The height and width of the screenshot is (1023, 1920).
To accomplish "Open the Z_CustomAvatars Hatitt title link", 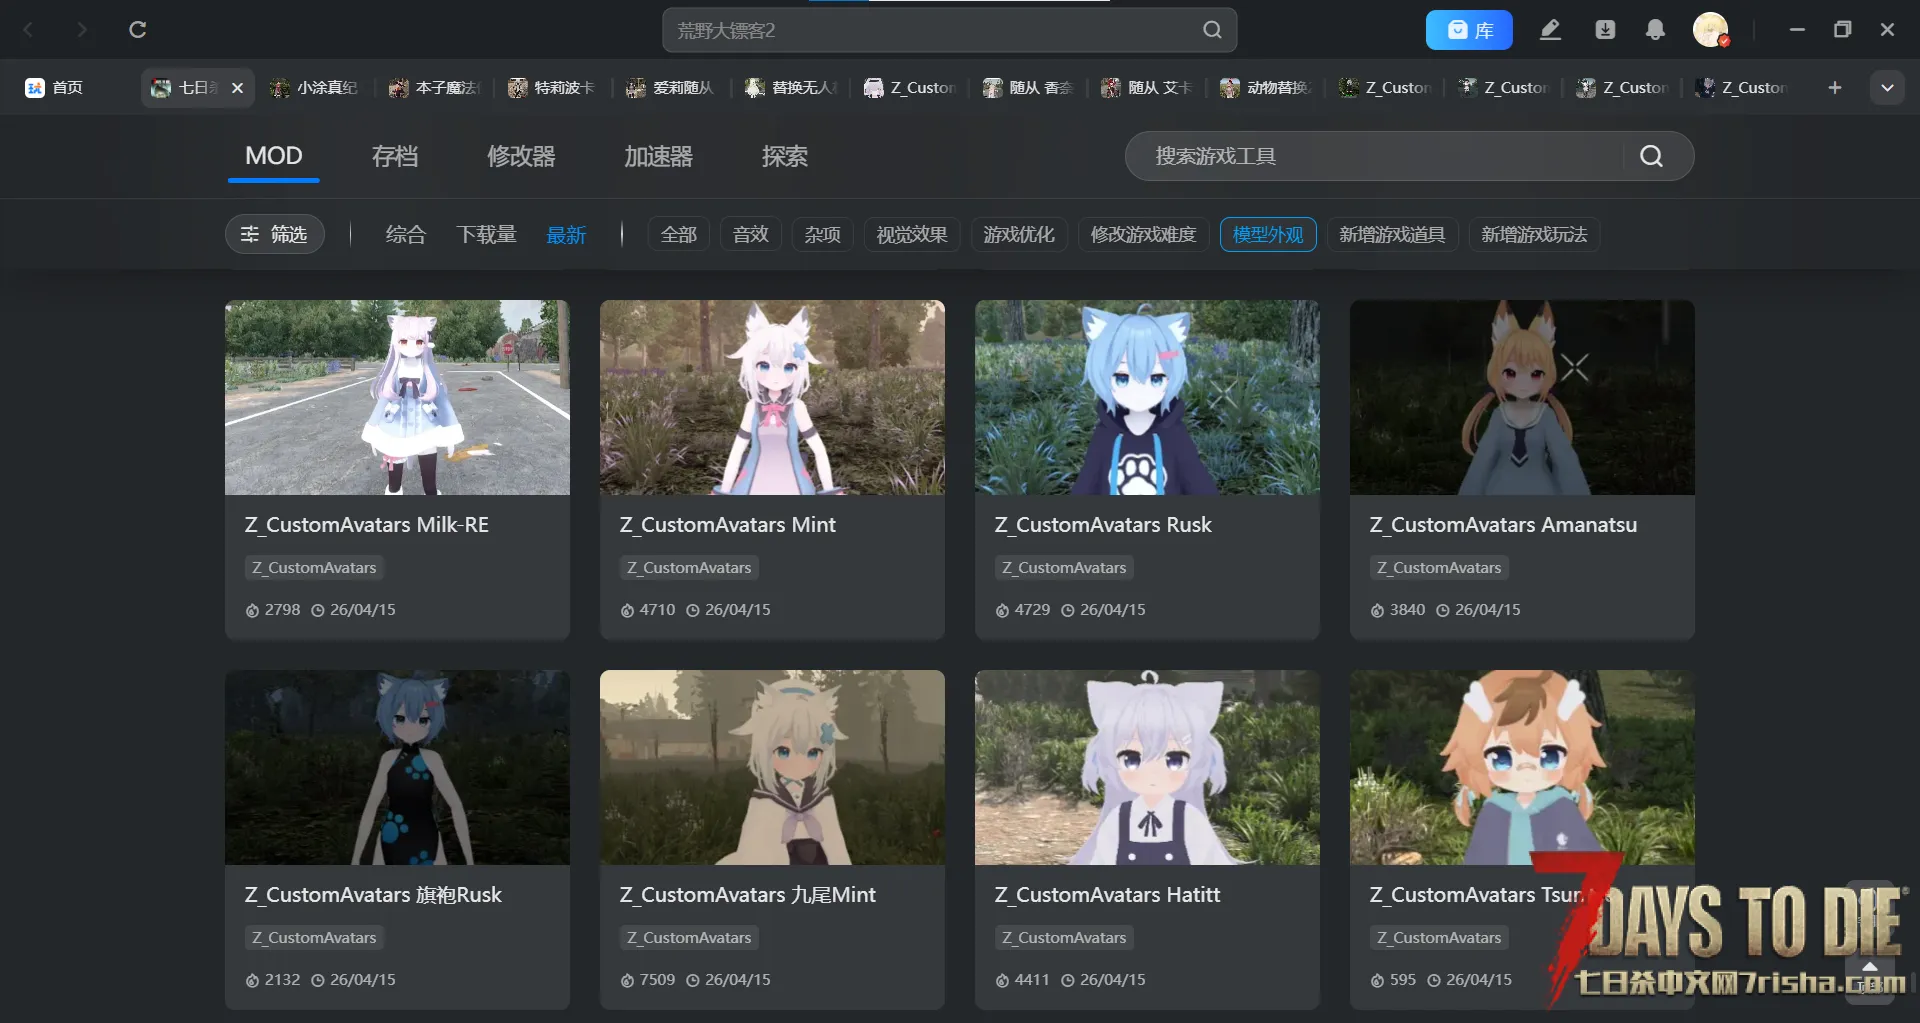I will 1107,895.
